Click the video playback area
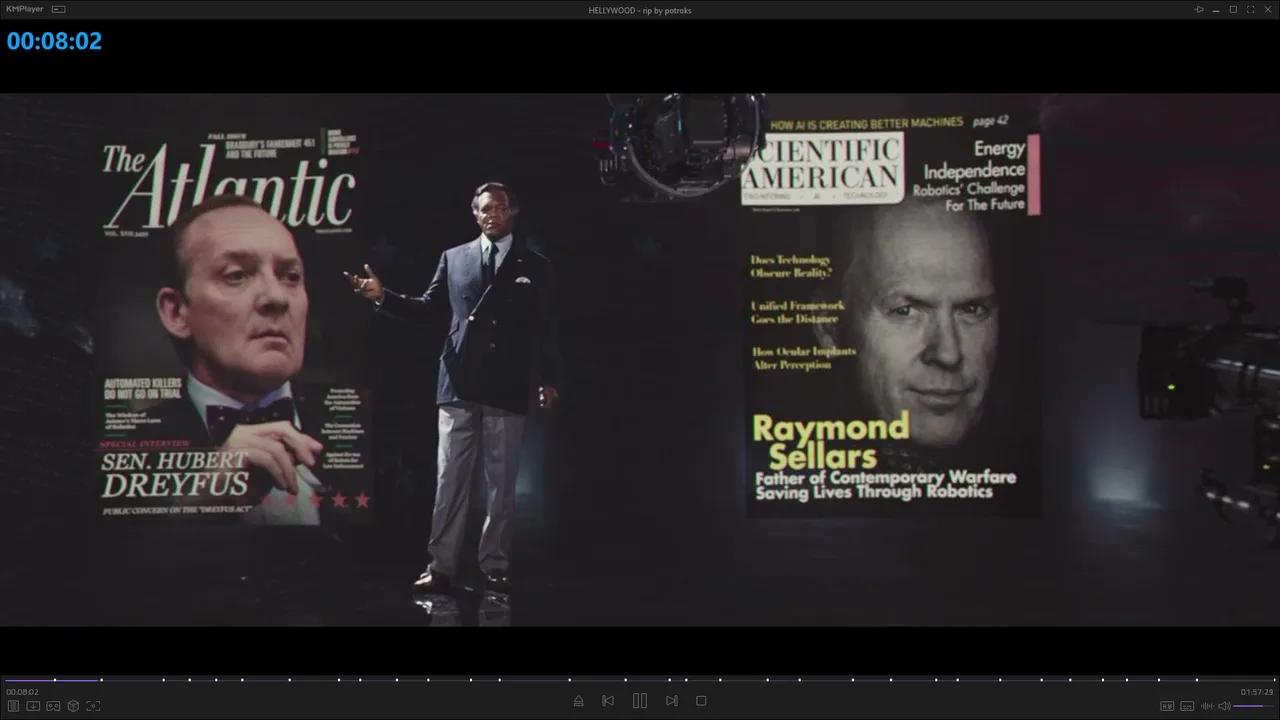 pyautogui.click(x=640, y=360)
